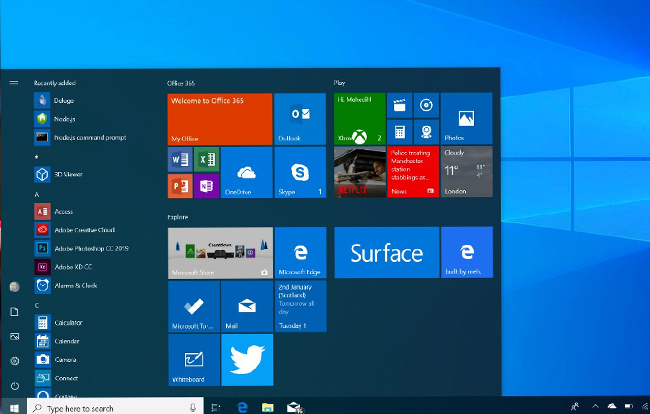Open the OneDrive tile
The width and height of the screenshot is (650, 414).
pos(247,172)
